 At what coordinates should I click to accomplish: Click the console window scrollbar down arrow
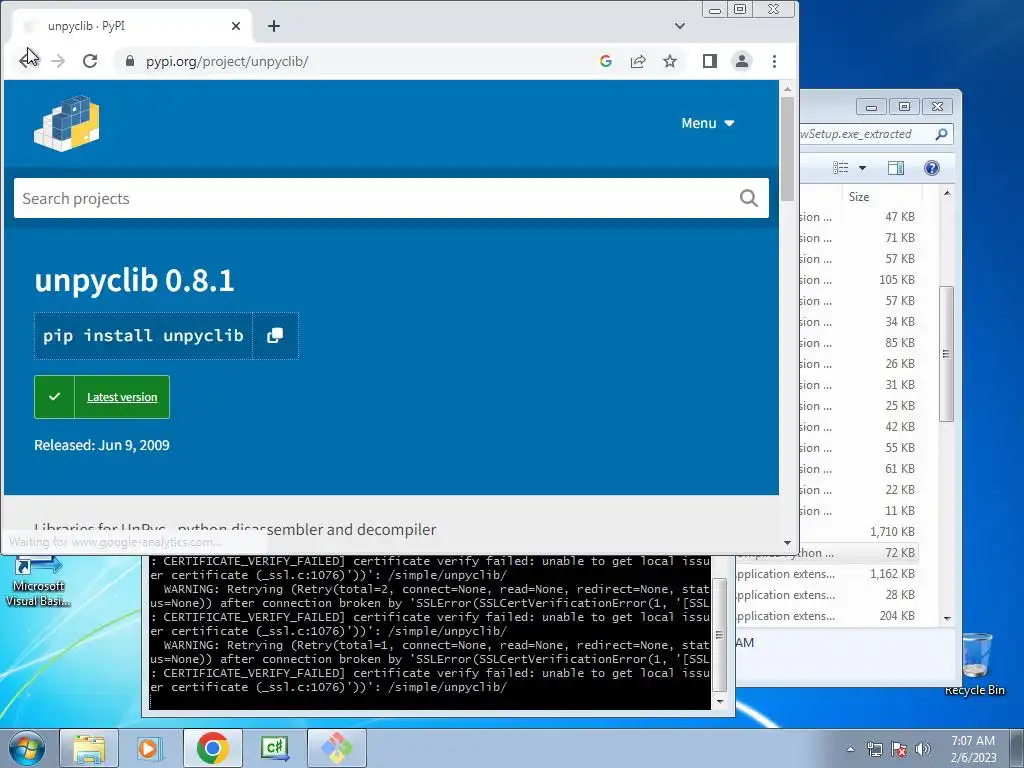click(720, 701)
